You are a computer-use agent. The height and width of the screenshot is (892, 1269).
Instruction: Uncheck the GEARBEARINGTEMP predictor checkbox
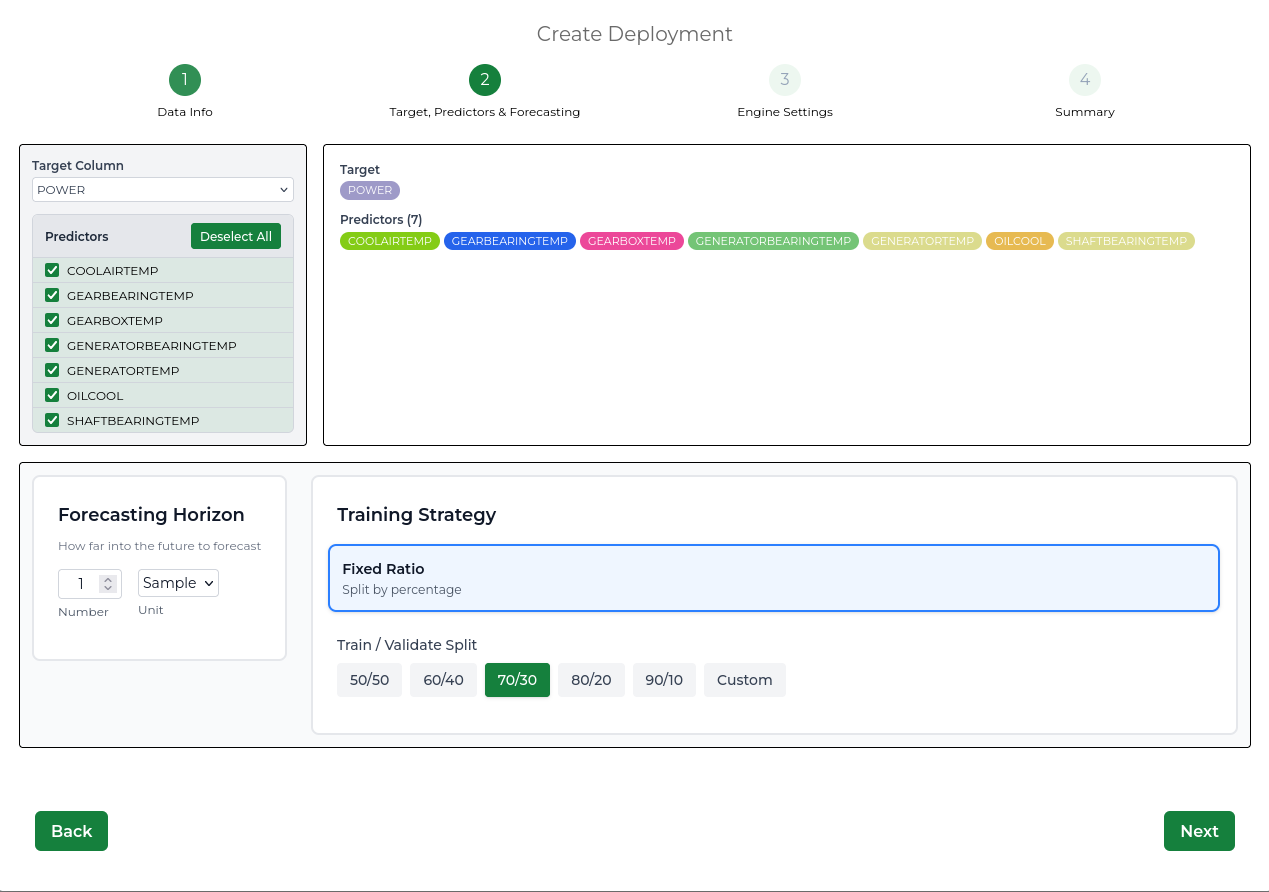[x=52, y=295]
